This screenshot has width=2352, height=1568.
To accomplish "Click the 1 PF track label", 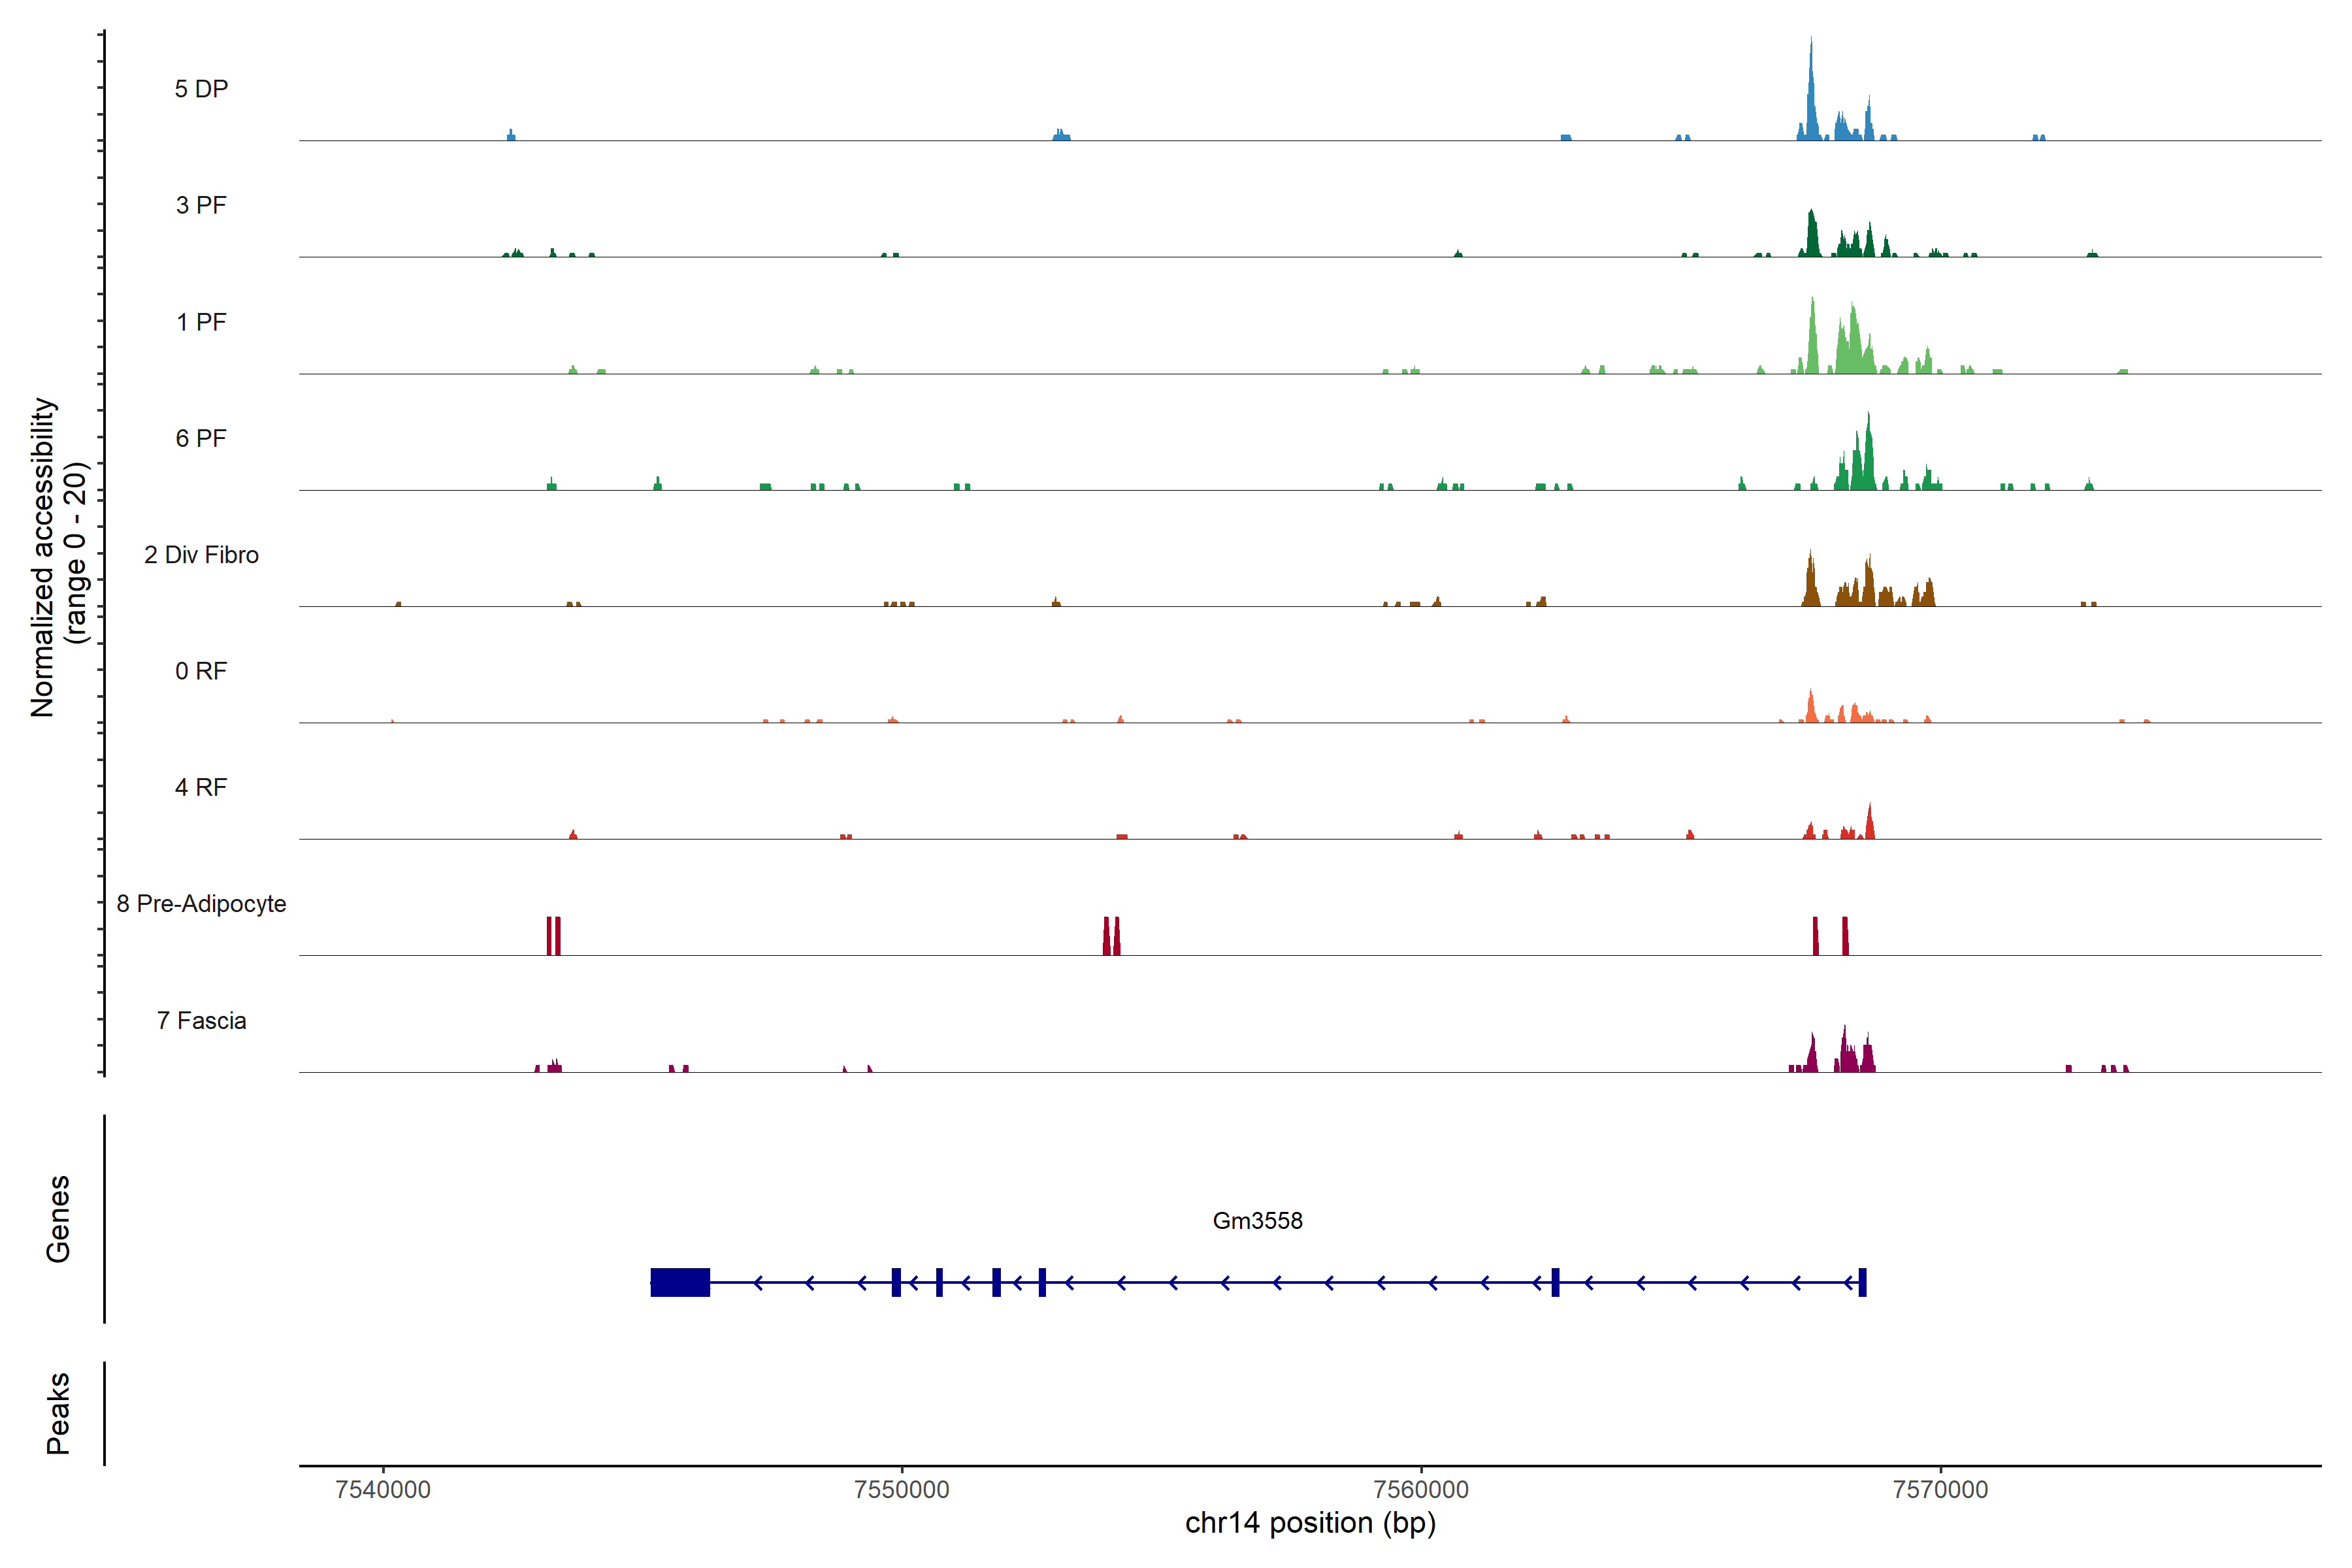I will click(x=201, y=322).
